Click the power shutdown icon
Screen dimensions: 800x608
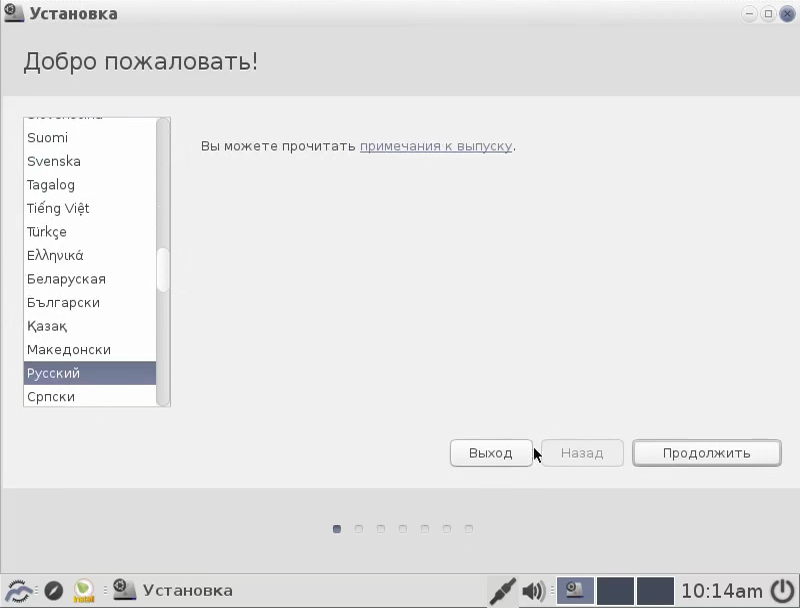(x=783, y=591)
